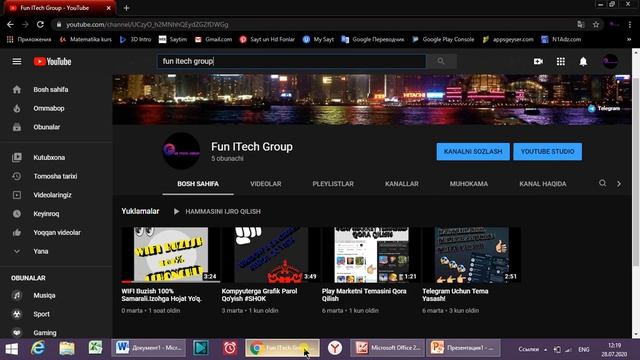Switch to the PowerPoint presentation taskbar window
Screen dimensions: 640x360
(464, 348)
